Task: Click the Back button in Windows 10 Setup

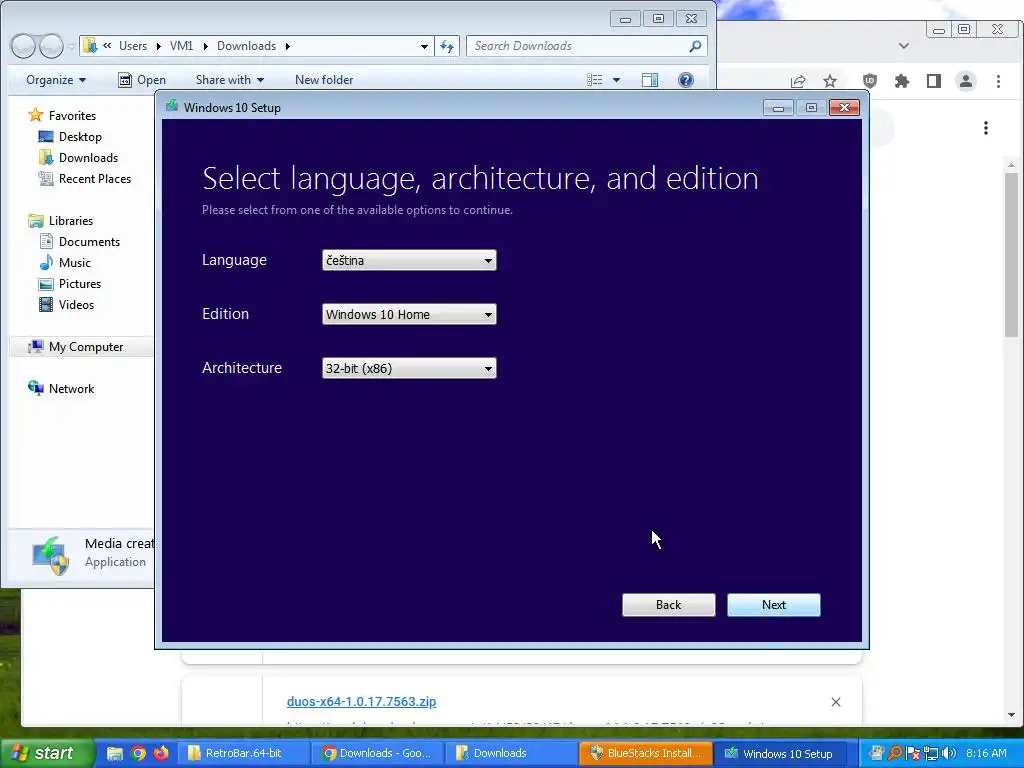Action: (669, 605)
